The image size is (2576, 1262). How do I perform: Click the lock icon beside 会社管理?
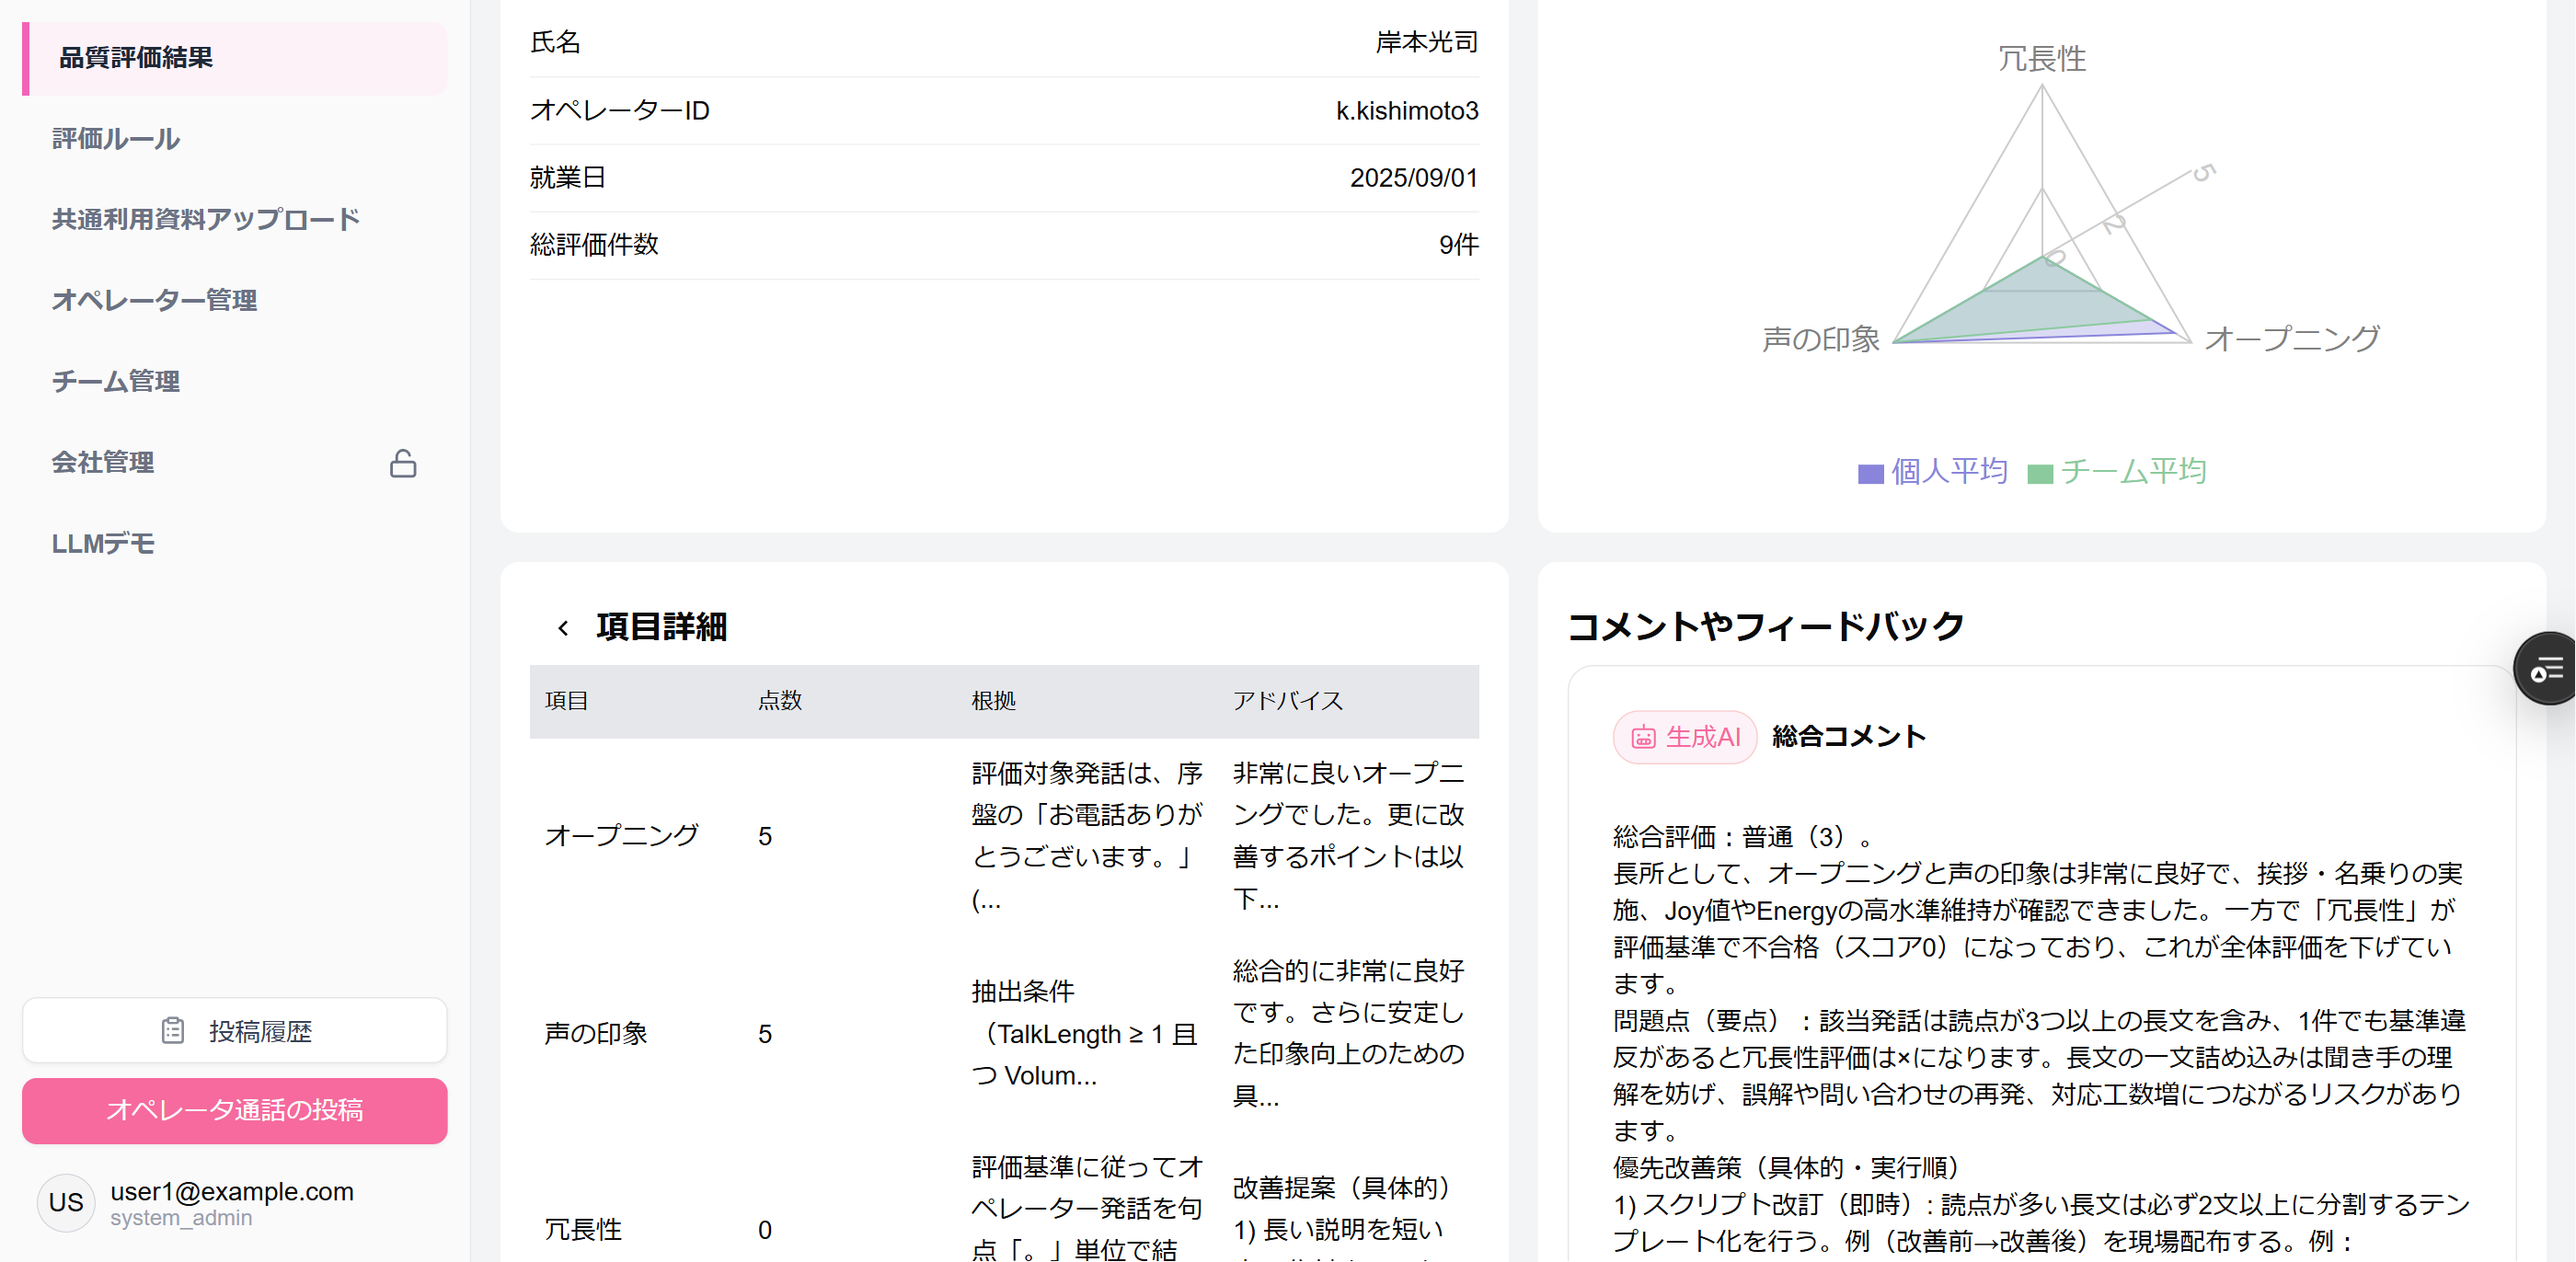(x=403, y=464)
